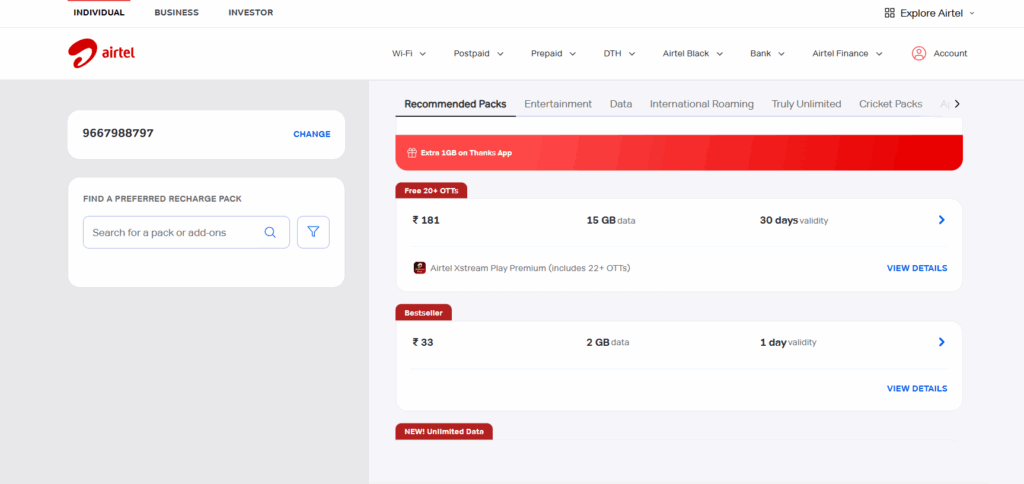Click the search magnifier icon
Viewport: 1024px width, 484px height.
coord(270,232)
